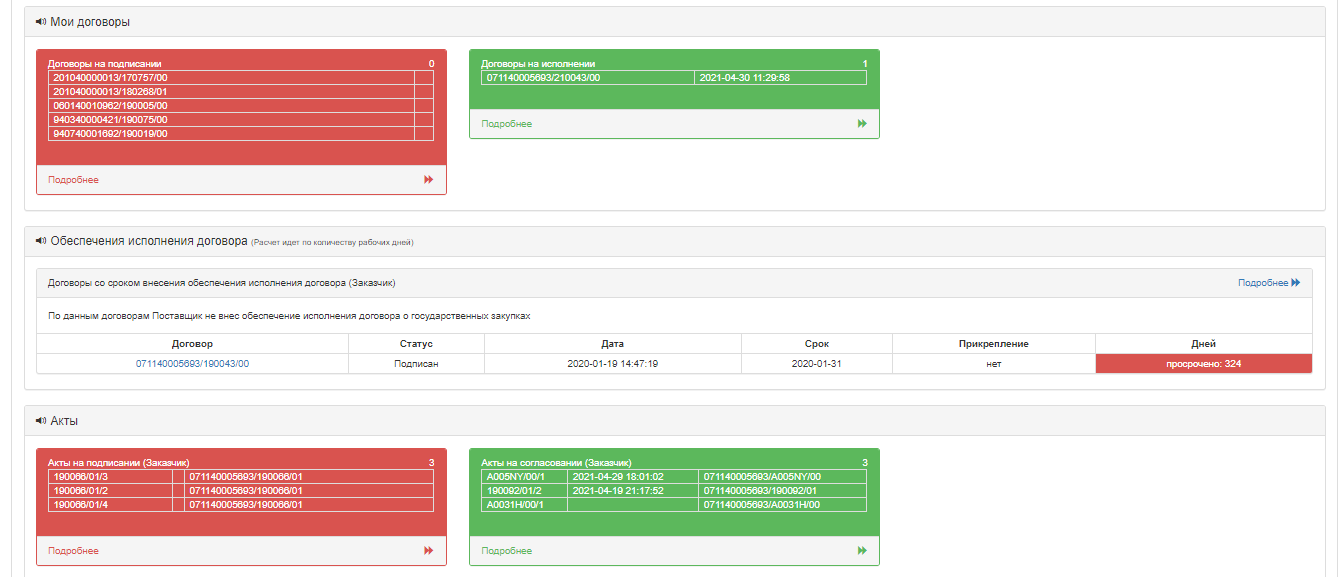1338x577 pixels.
Task: Click blue double-arrow icon in the Заказчик securities panel
Action: point(1295,283)
